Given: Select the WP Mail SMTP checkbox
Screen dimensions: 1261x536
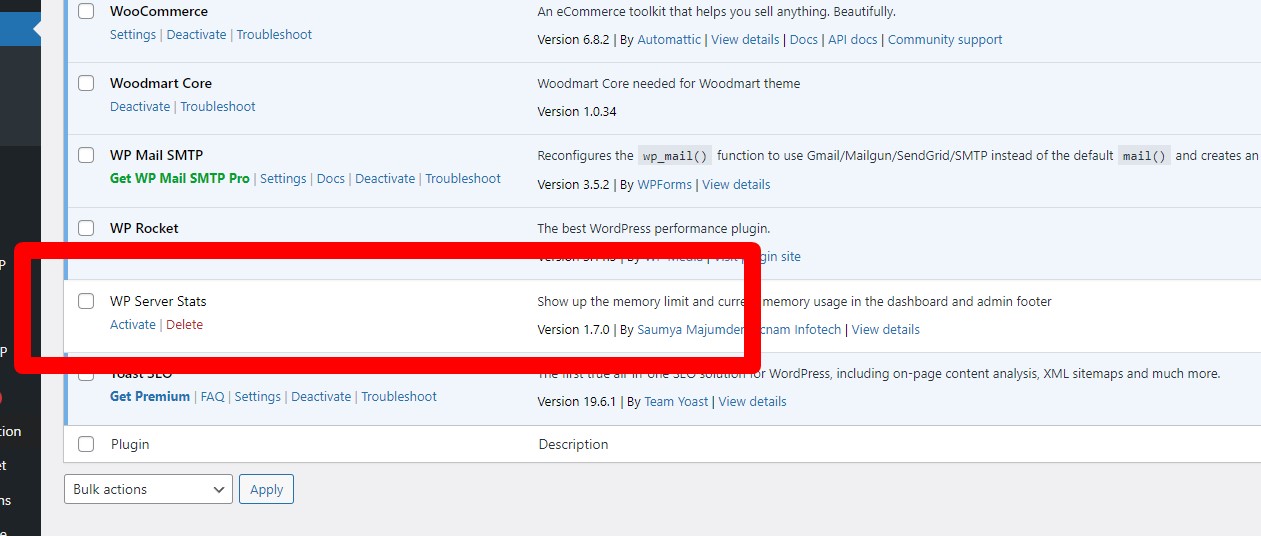Looking at the screenshot, I should pyautogui.click(x=86, y=155).
